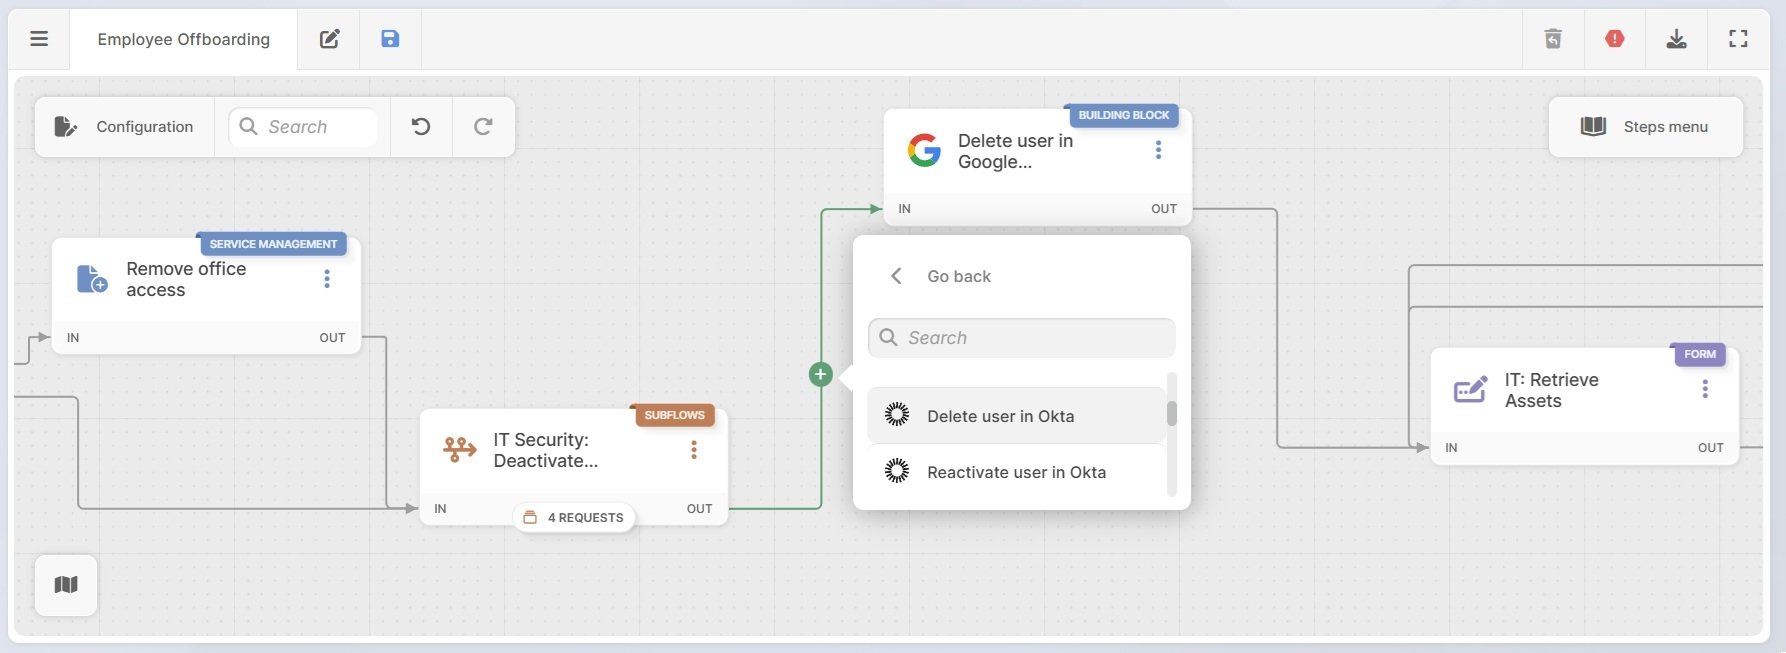Click the form icon on IT: Retrieve Assets

1470,389
